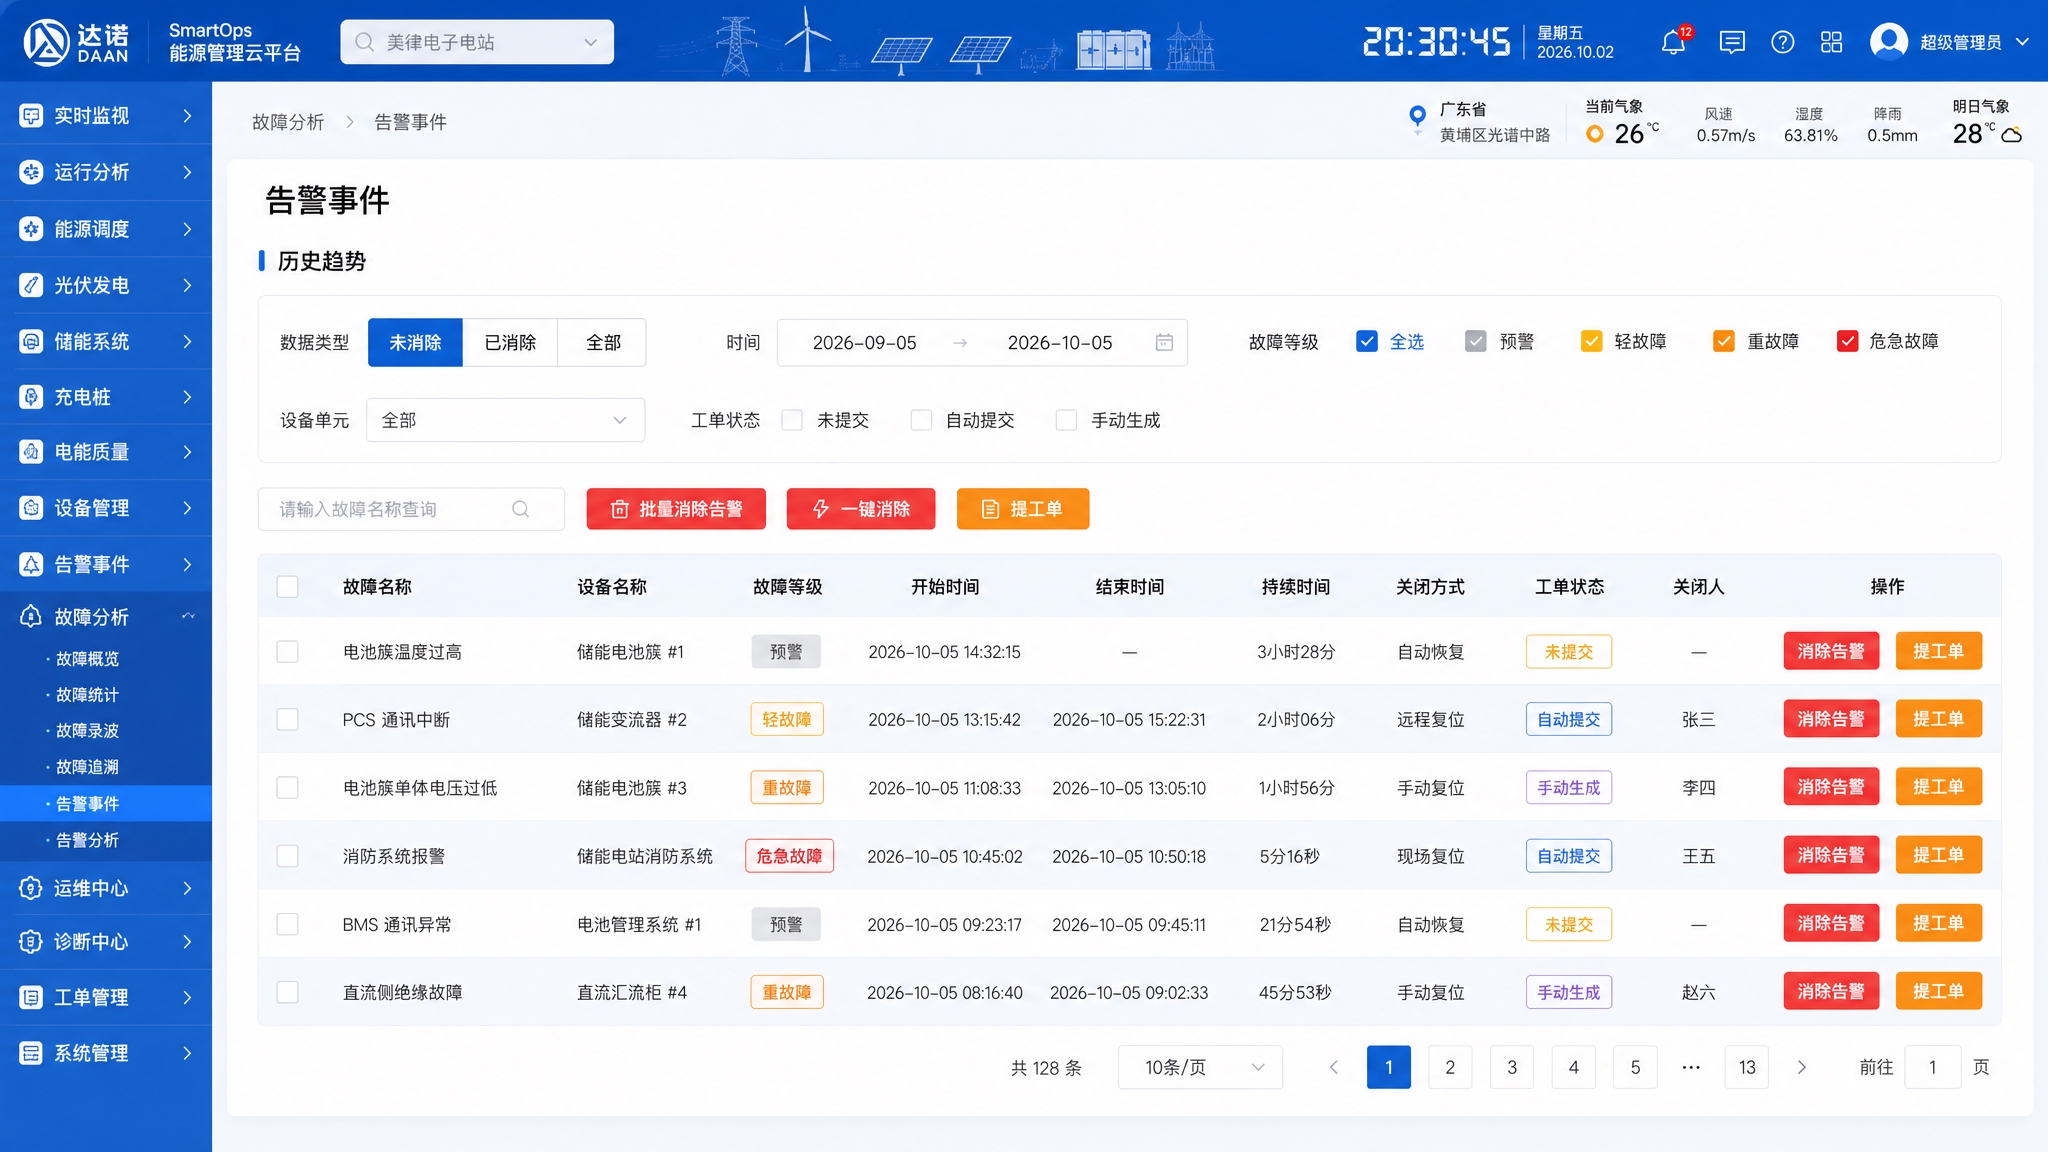This screenshot has width=2048, height=1152.
Task: Click the 实时监视 sidebar icon
Action: [31, 116]
